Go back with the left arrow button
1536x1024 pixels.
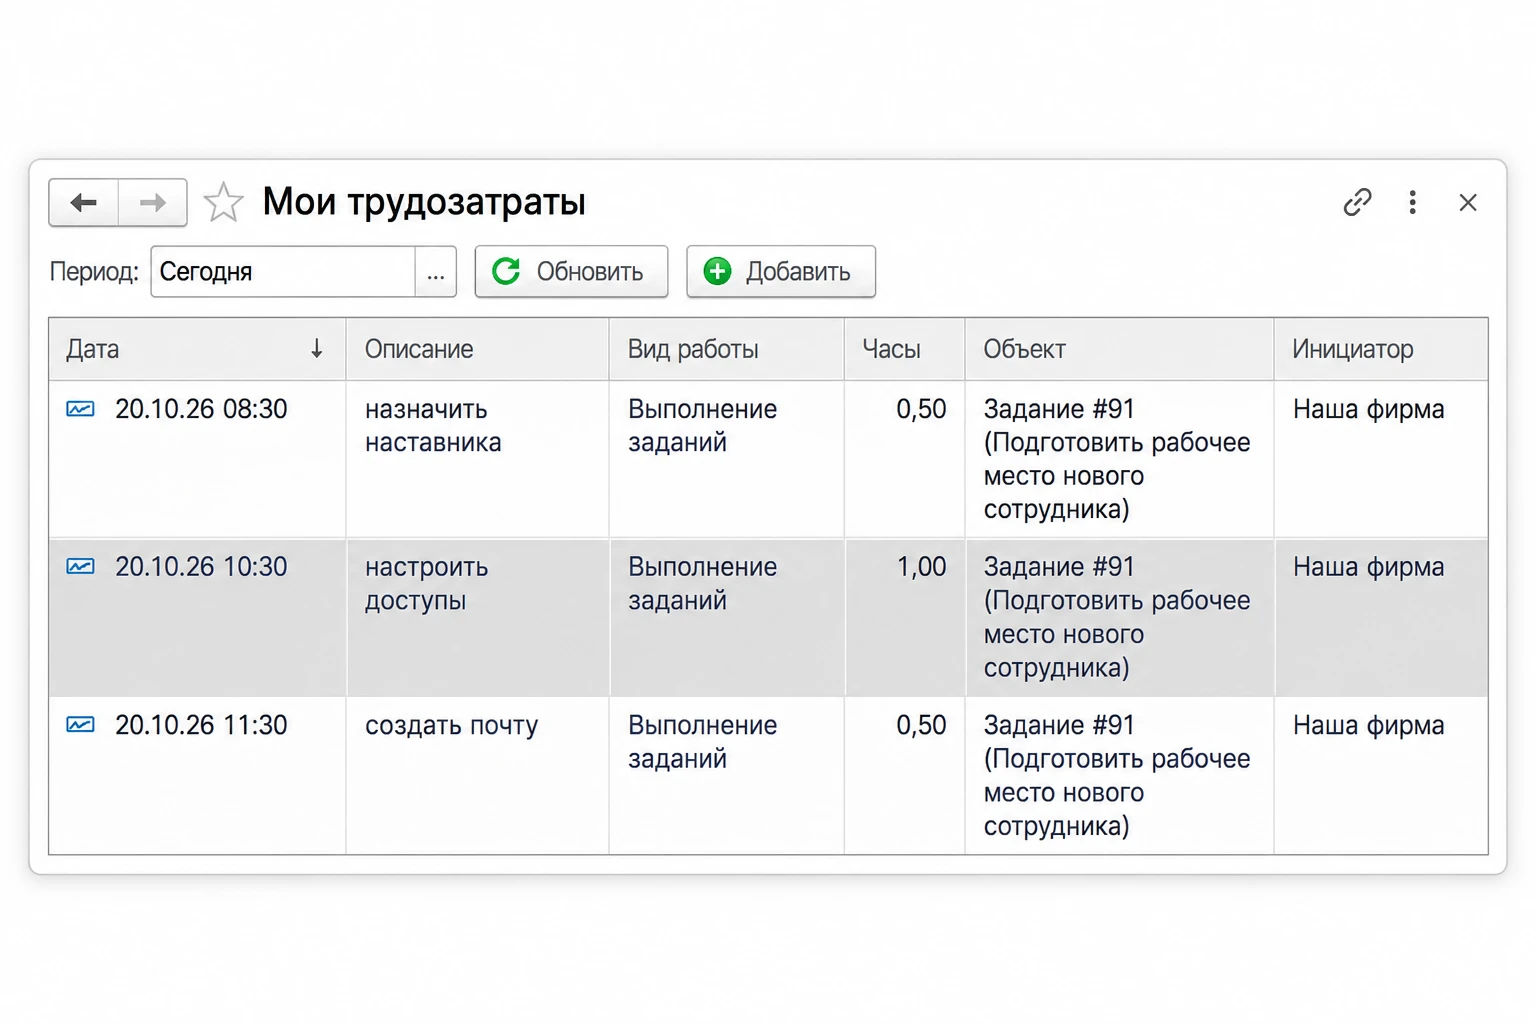pyautogui.click(x=84, y=203)
